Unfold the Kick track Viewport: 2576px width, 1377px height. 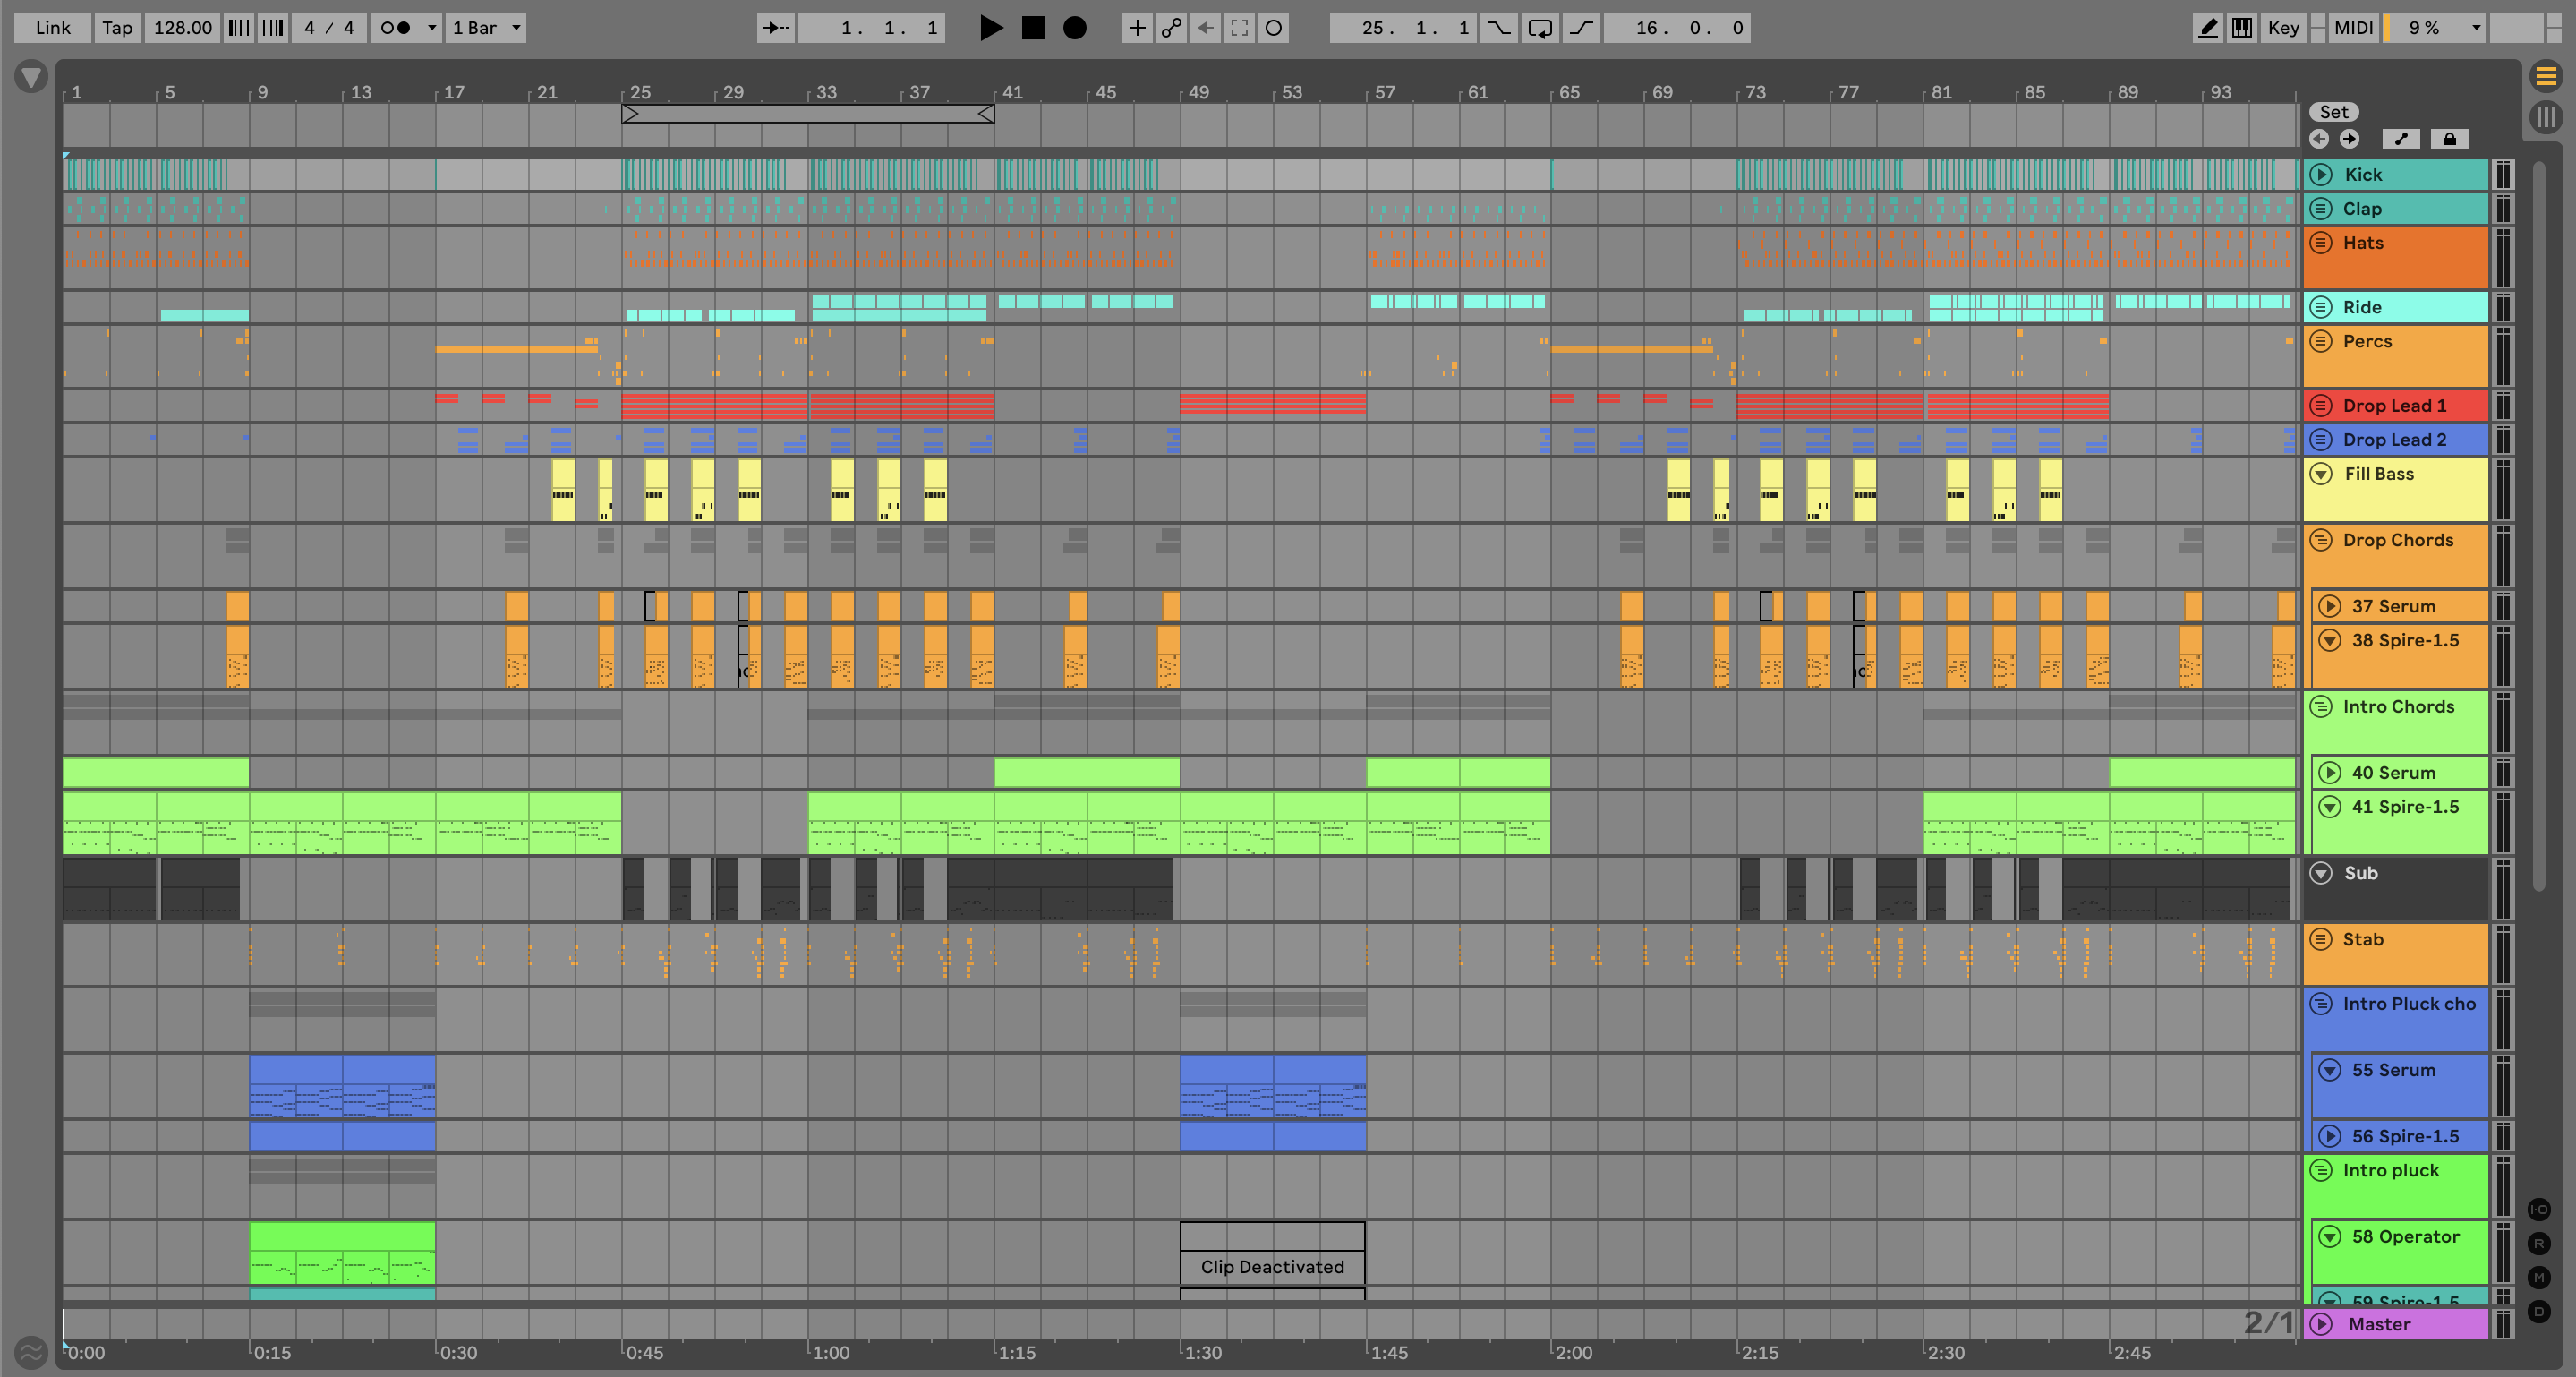[x=2321, y=175]
